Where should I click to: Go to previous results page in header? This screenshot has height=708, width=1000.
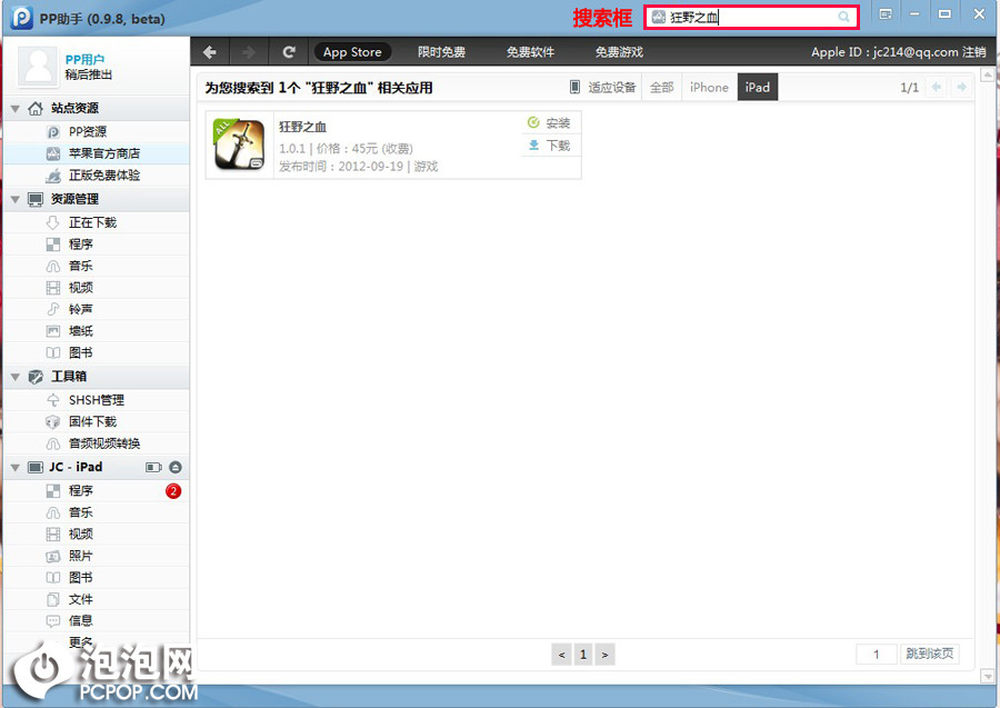[936, 87]
